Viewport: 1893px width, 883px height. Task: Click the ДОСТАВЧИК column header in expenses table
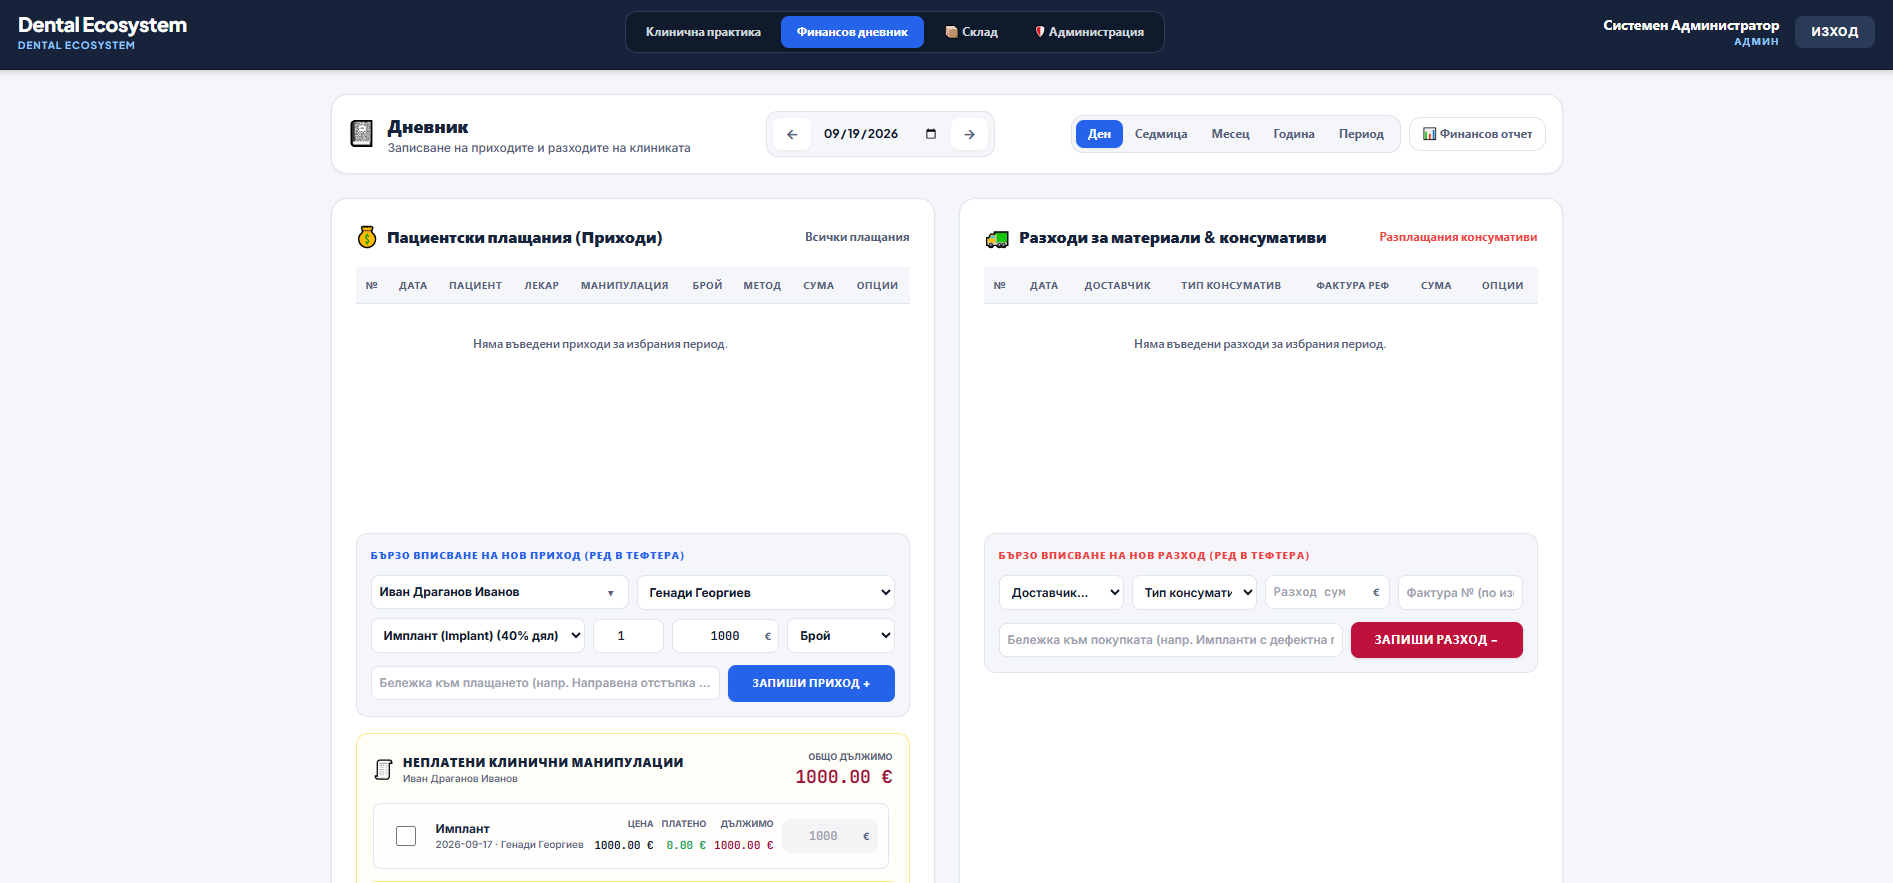pos(1117,286)
